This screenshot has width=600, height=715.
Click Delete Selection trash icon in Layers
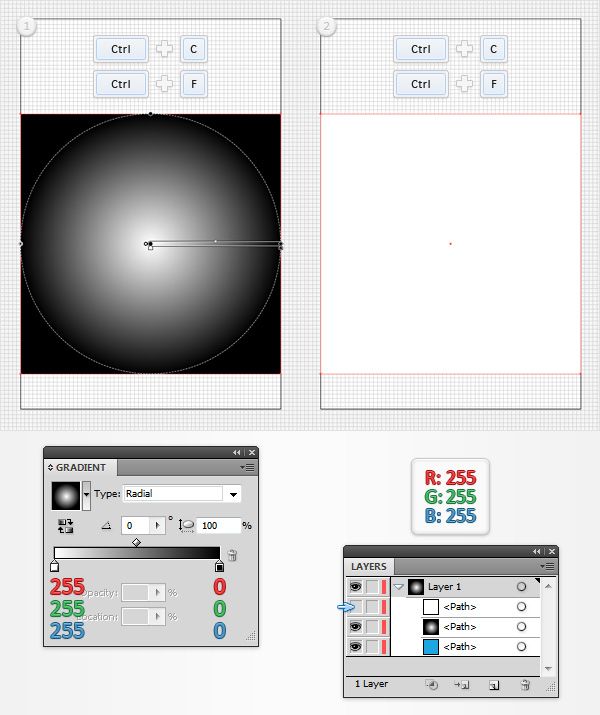[525, 684]
